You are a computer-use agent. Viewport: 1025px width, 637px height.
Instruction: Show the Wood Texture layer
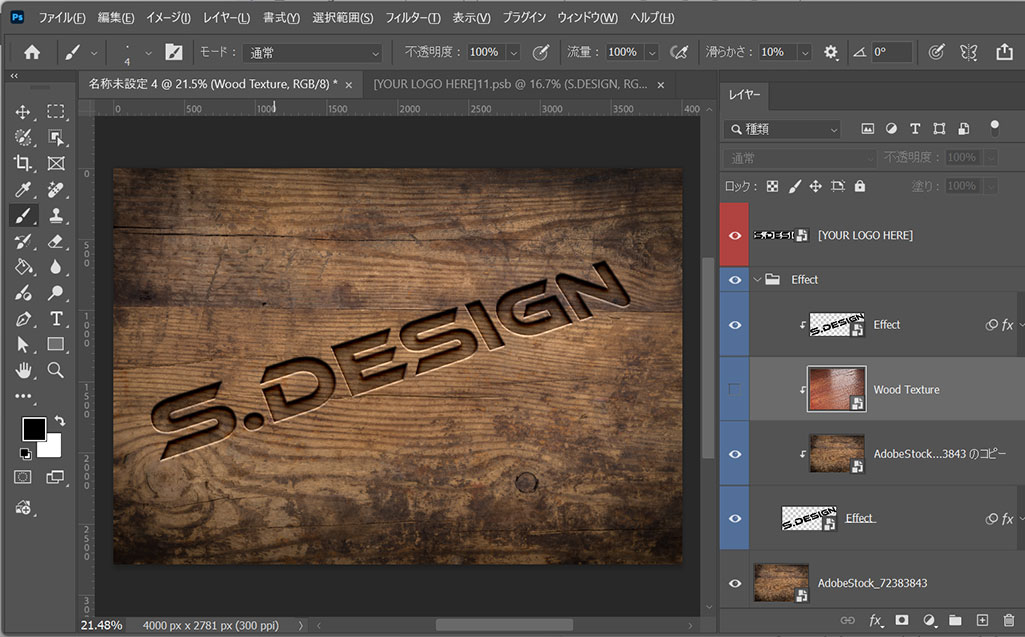click(x=735, y=389)
